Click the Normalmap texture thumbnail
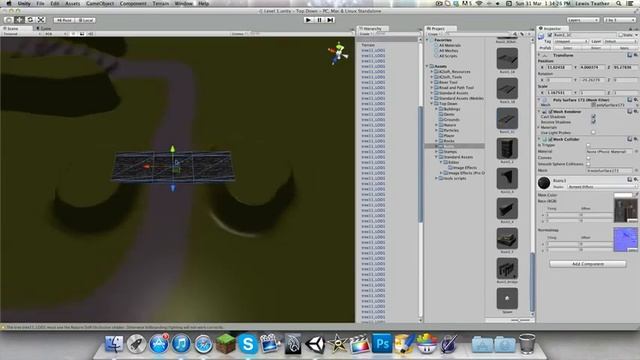Screen dimensions: 640x360 (625, 239)
